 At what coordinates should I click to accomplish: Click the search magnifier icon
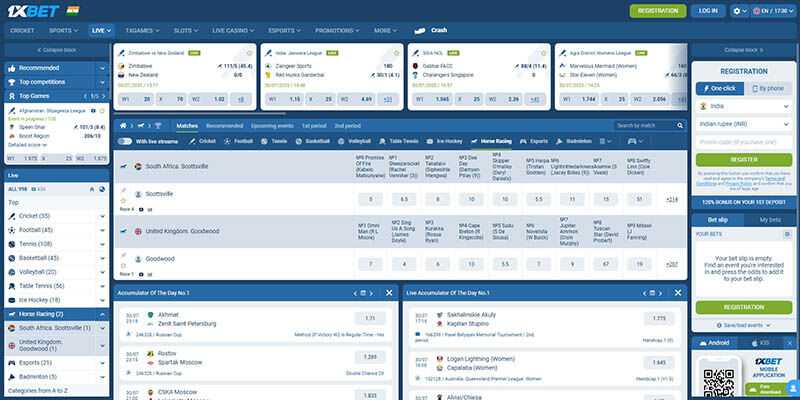(680, 126)
